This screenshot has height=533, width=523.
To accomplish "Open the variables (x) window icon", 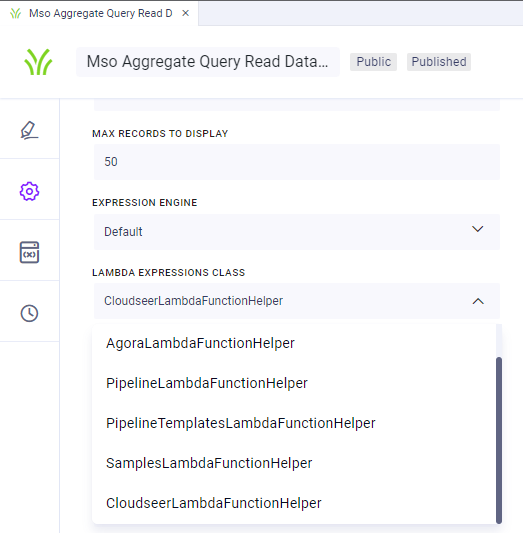I will tap(29, 252).
